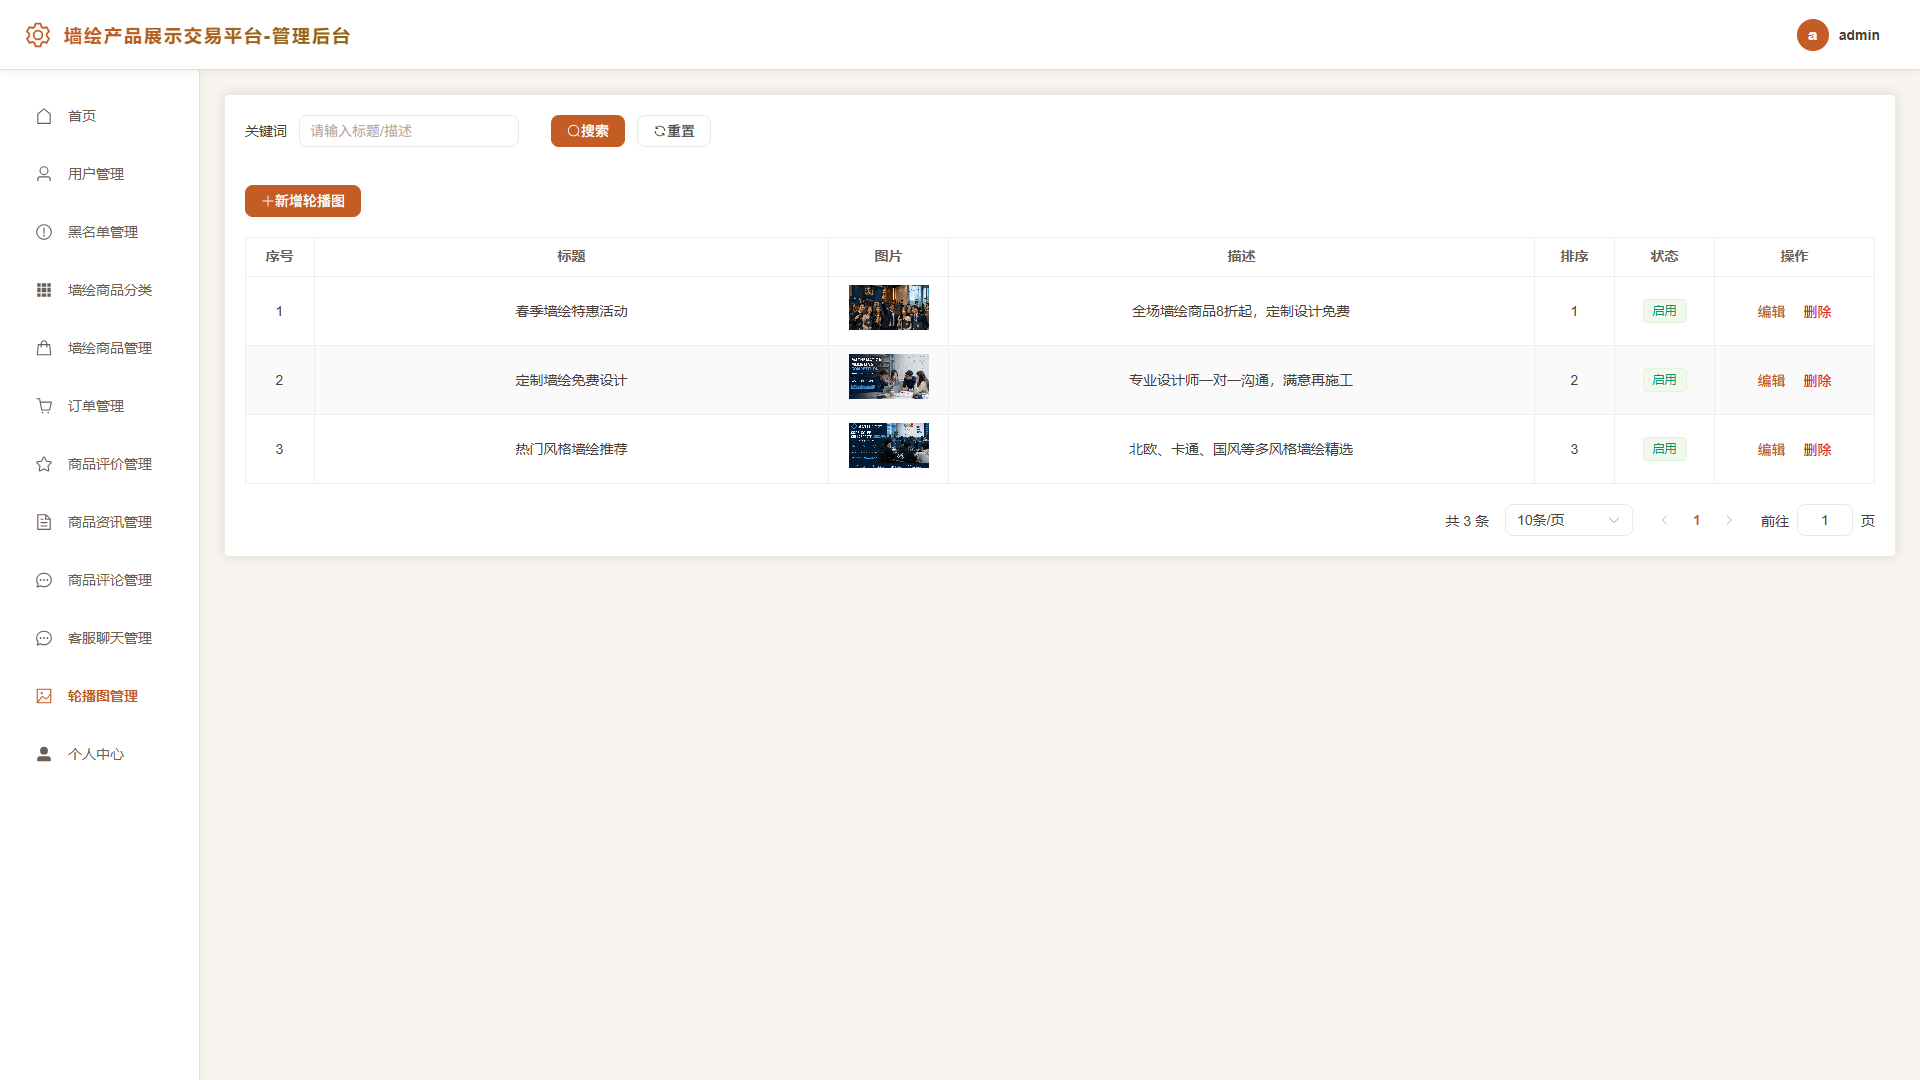The width and height of the screenshot is (1920, 1080).
Task: Go to next page arrow
Action: 1729,520
